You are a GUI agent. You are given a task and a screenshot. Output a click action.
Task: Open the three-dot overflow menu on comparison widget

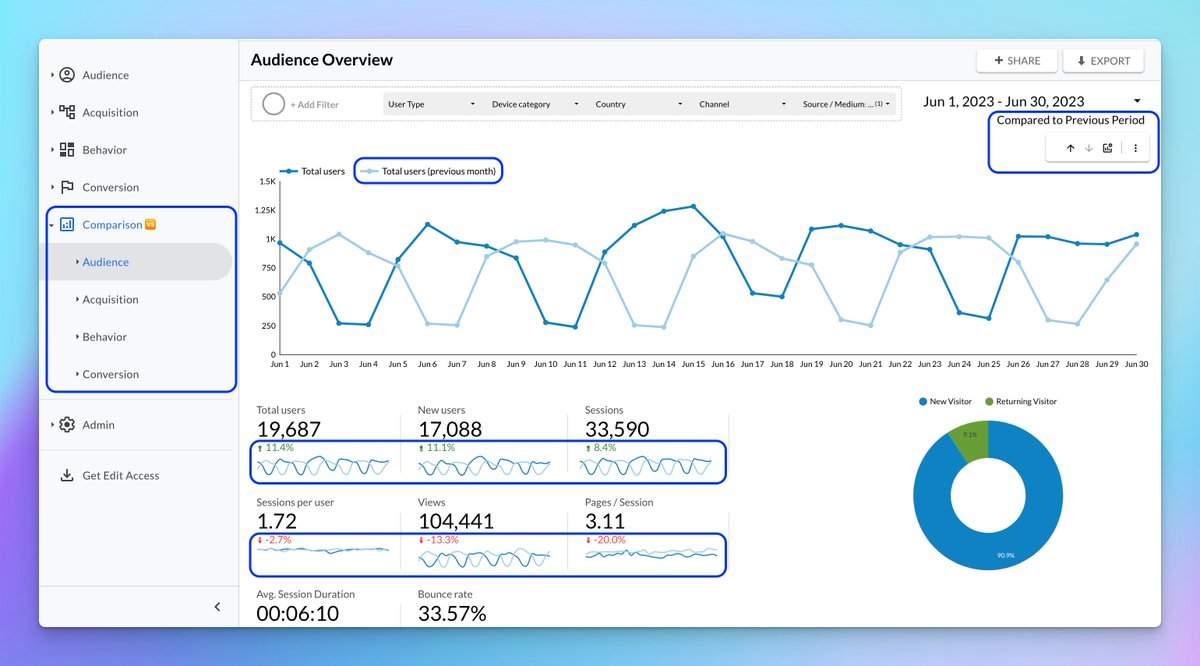click(x=1135, y=147)
